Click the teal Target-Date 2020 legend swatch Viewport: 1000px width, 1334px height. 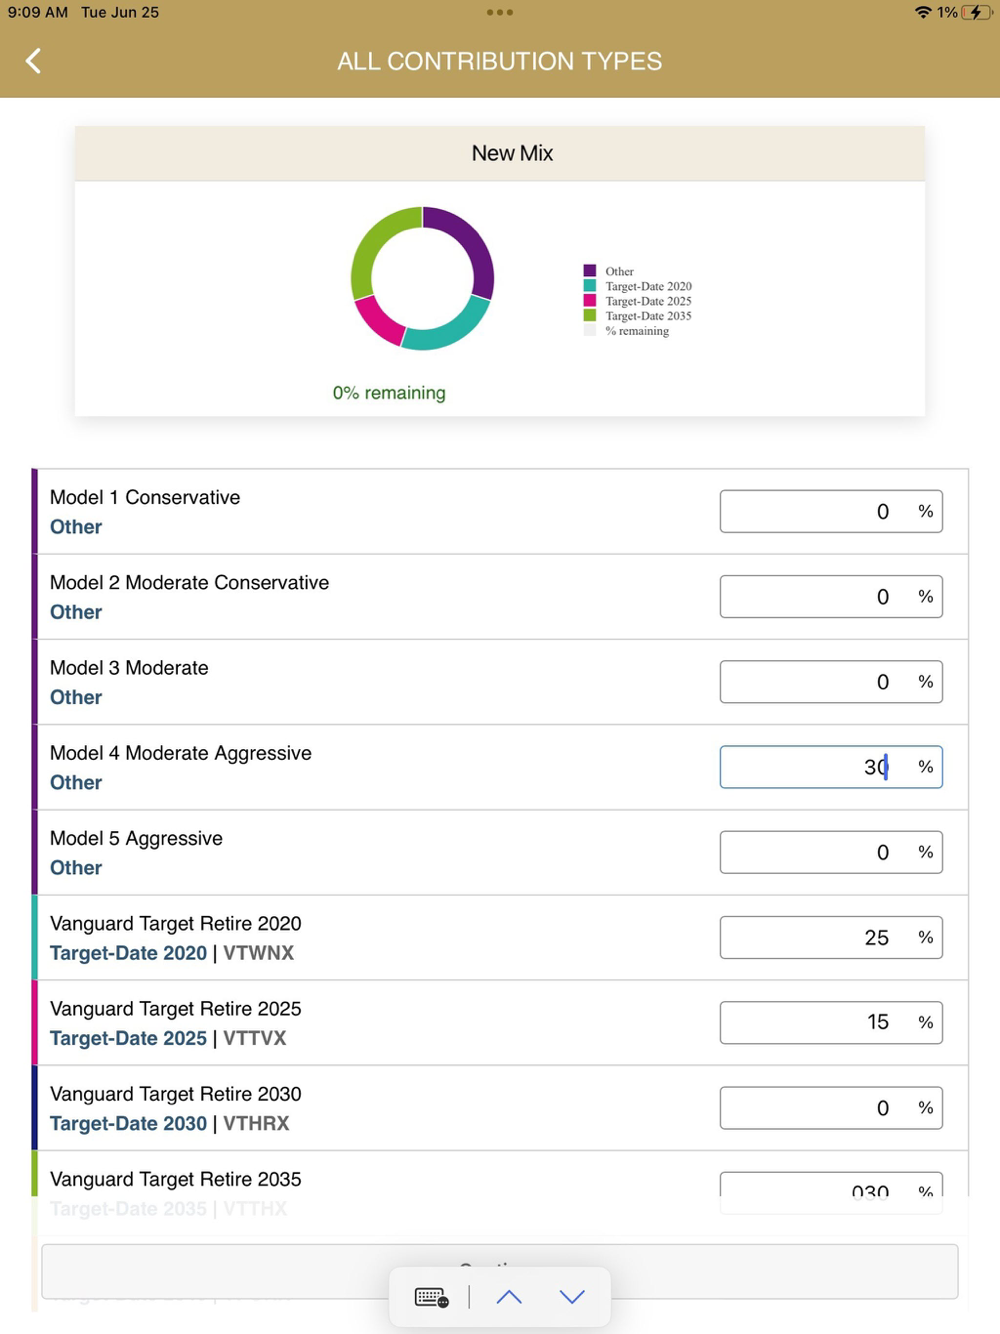pos(590,286)
